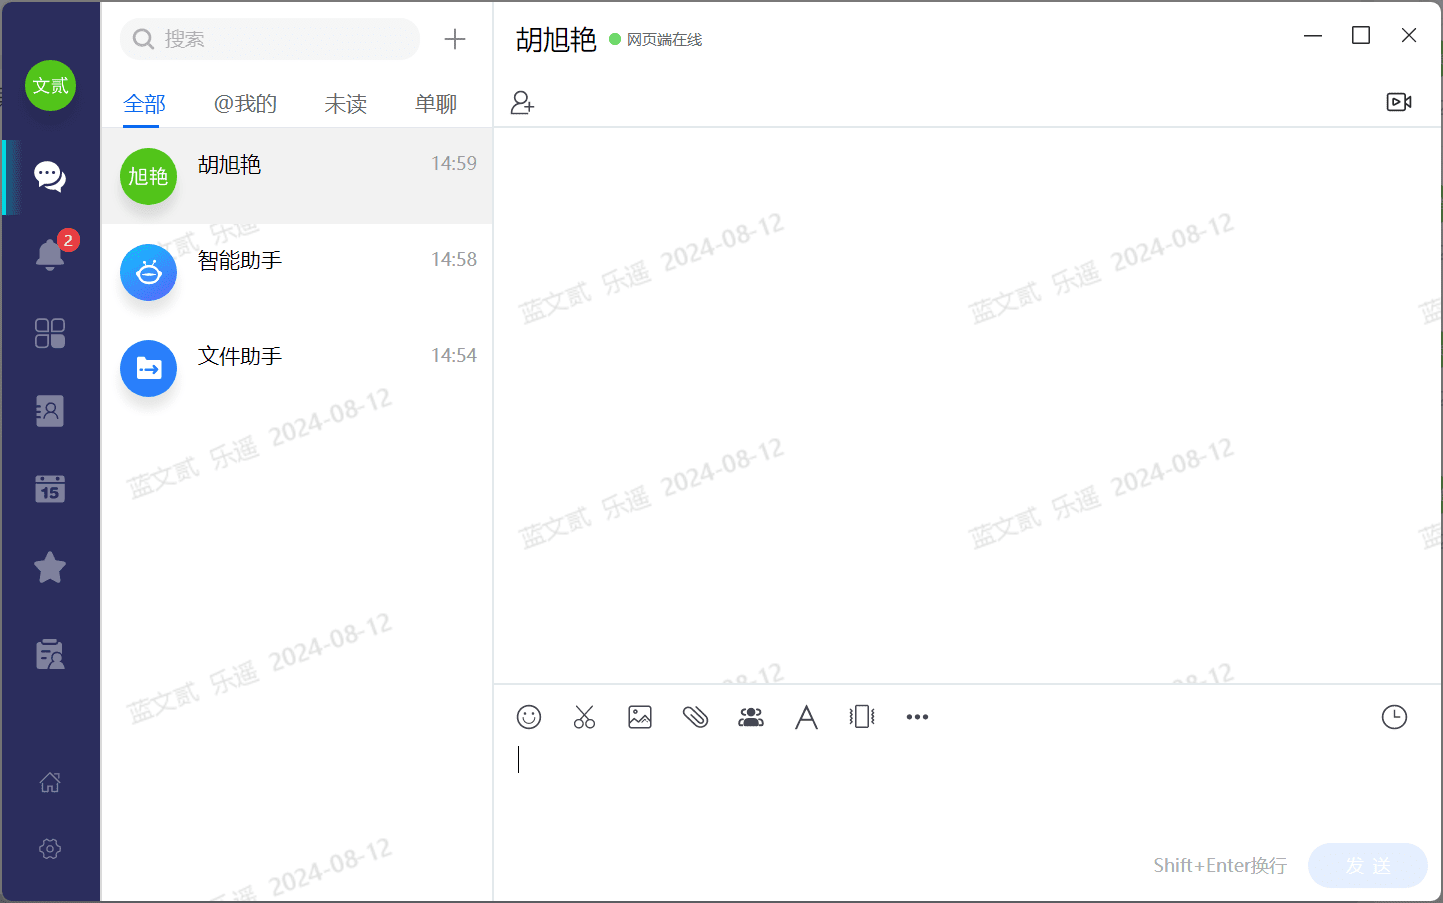Click the 网页端在线 status text
Image resolution: width=1443 pixels, height=903 pixels.
[x=665, y=40]
